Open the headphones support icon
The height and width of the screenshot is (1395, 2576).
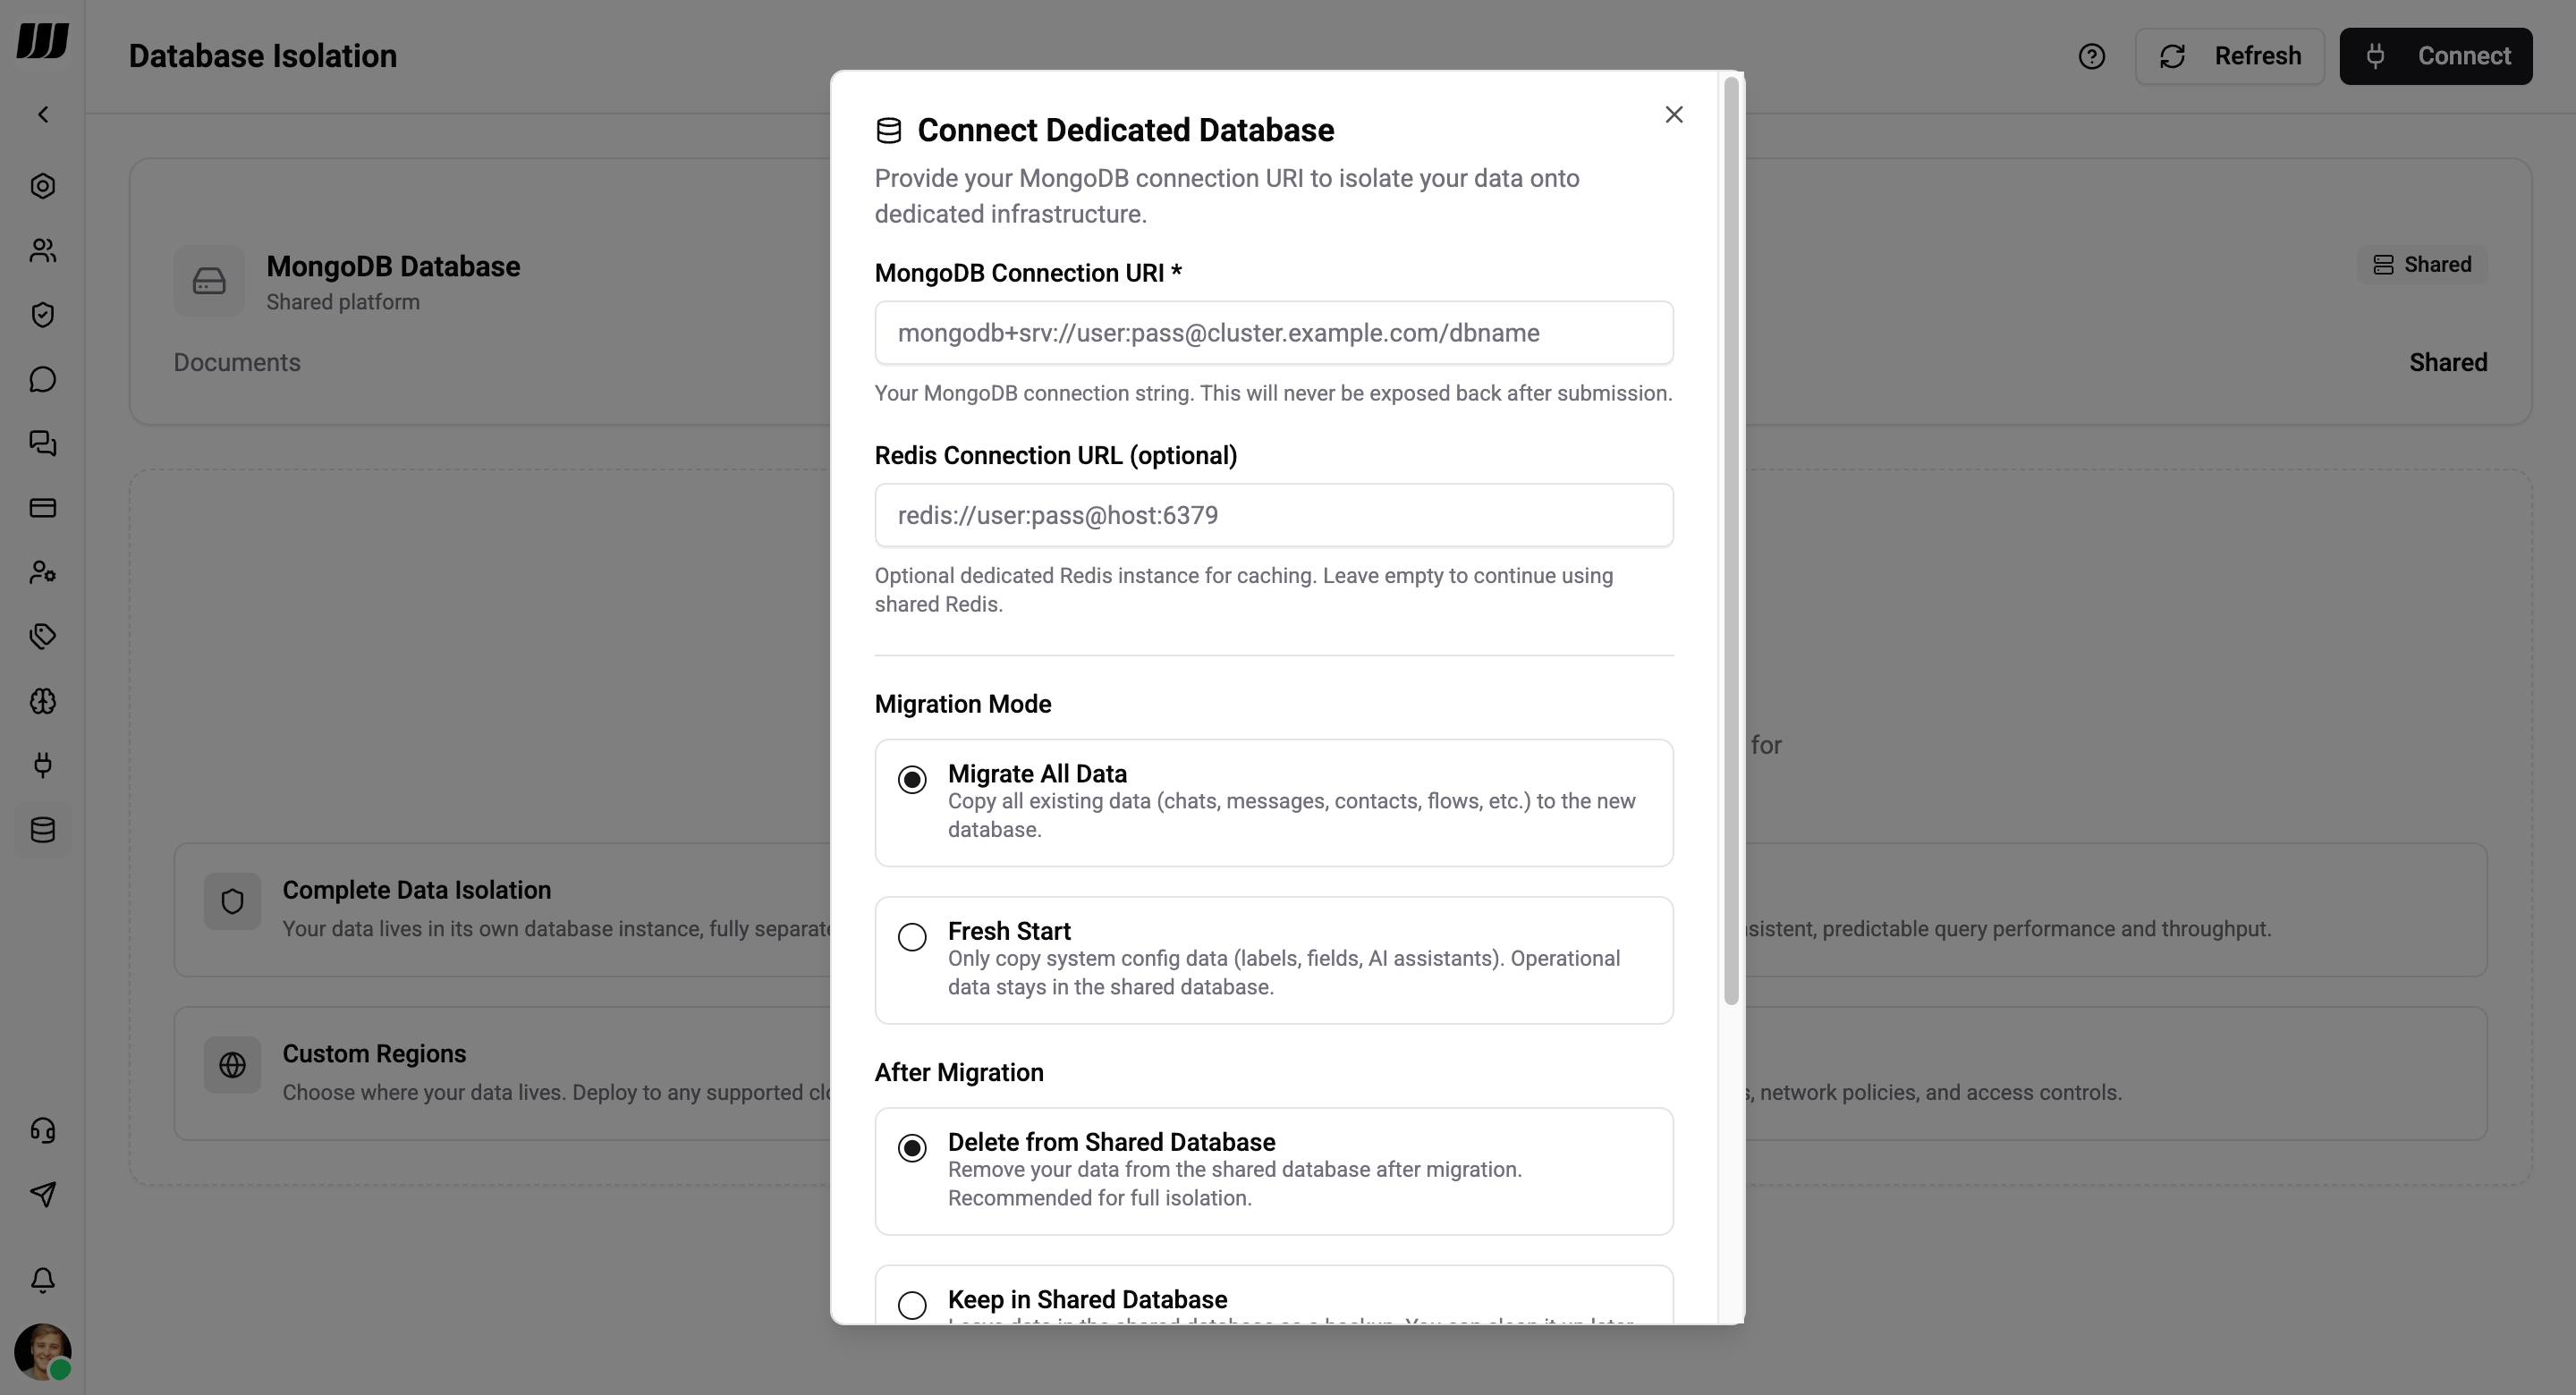click(x=43, y=1131)
